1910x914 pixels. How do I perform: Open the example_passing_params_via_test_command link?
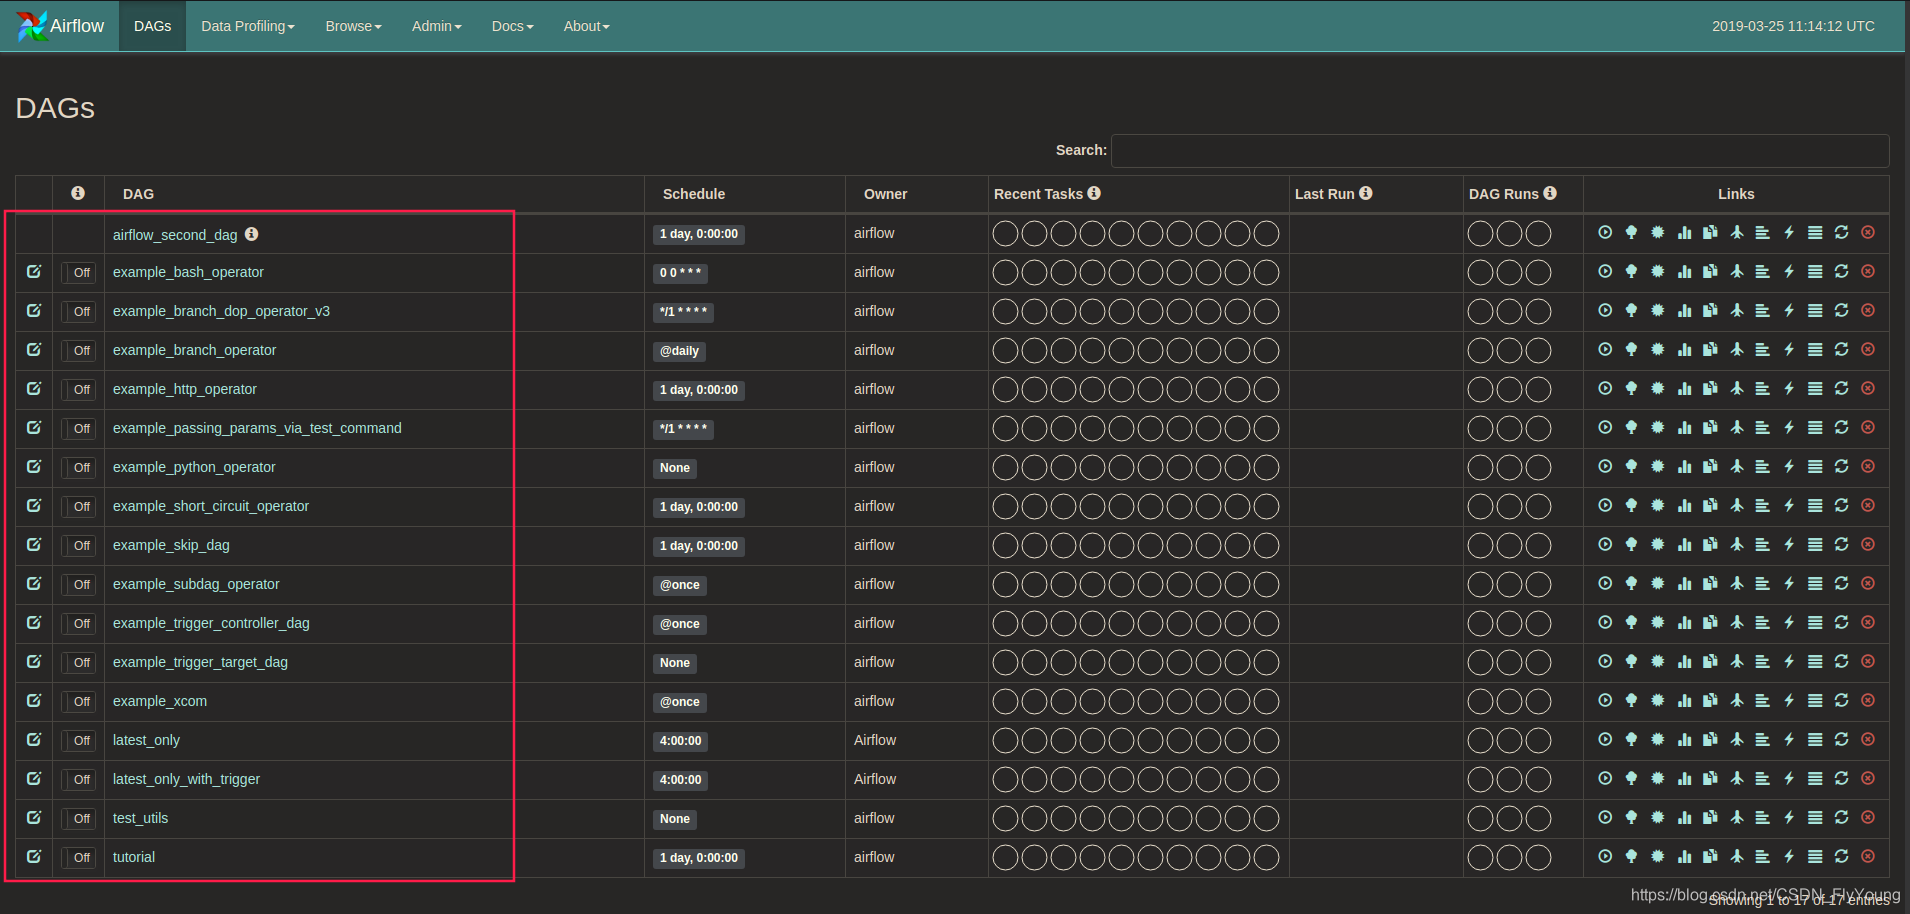click(257, 428)
